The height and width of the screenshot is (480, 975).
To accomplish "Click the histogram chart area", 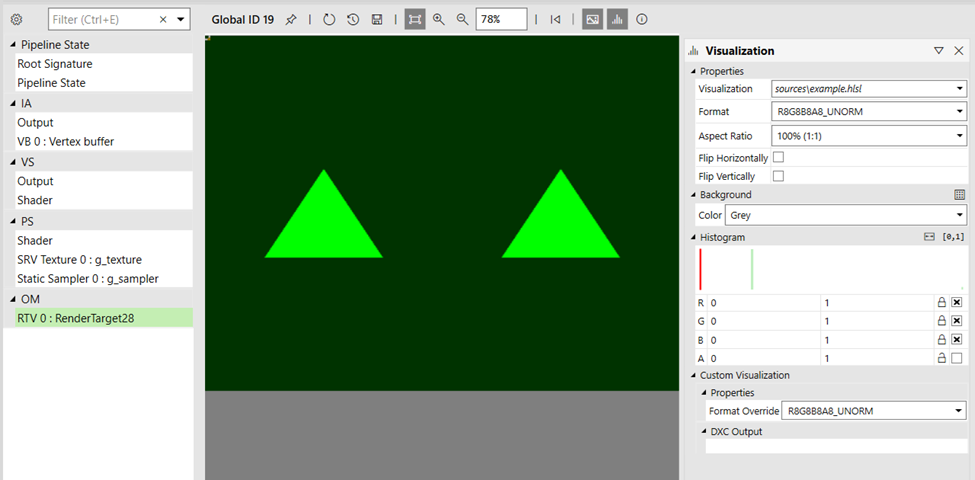I will tap(831, 269).
